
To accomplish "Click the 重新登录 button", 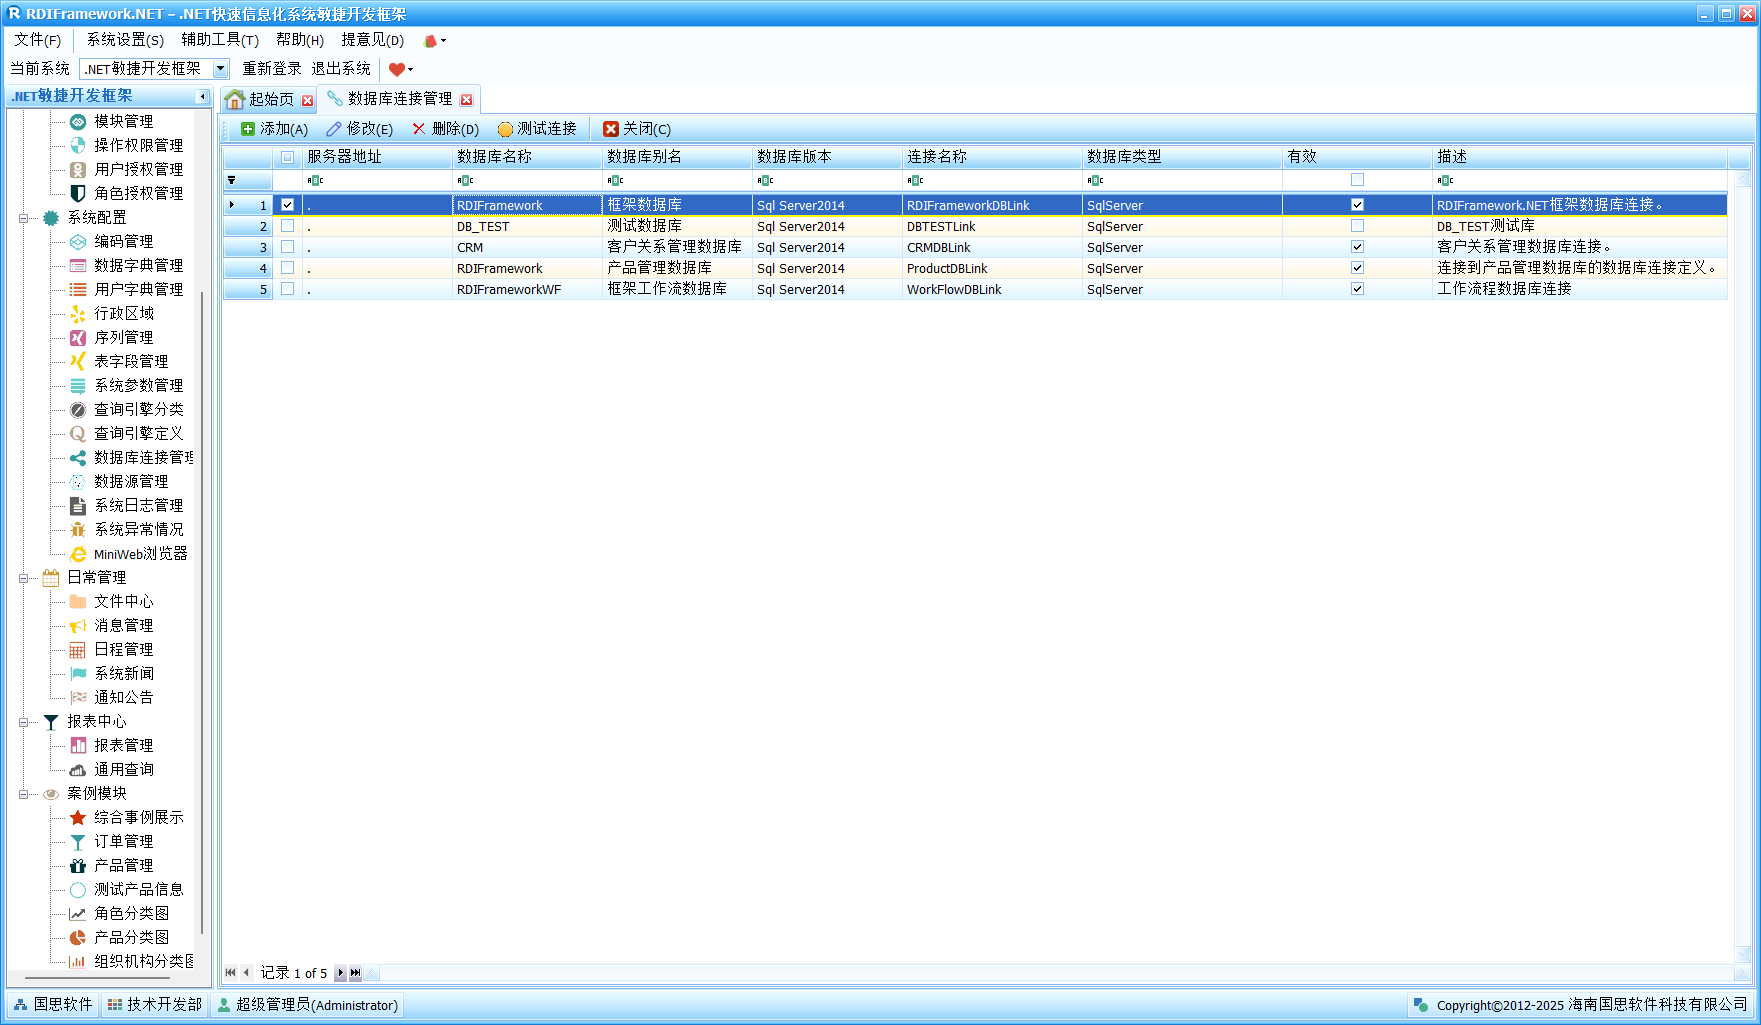I will coord(271,69).
